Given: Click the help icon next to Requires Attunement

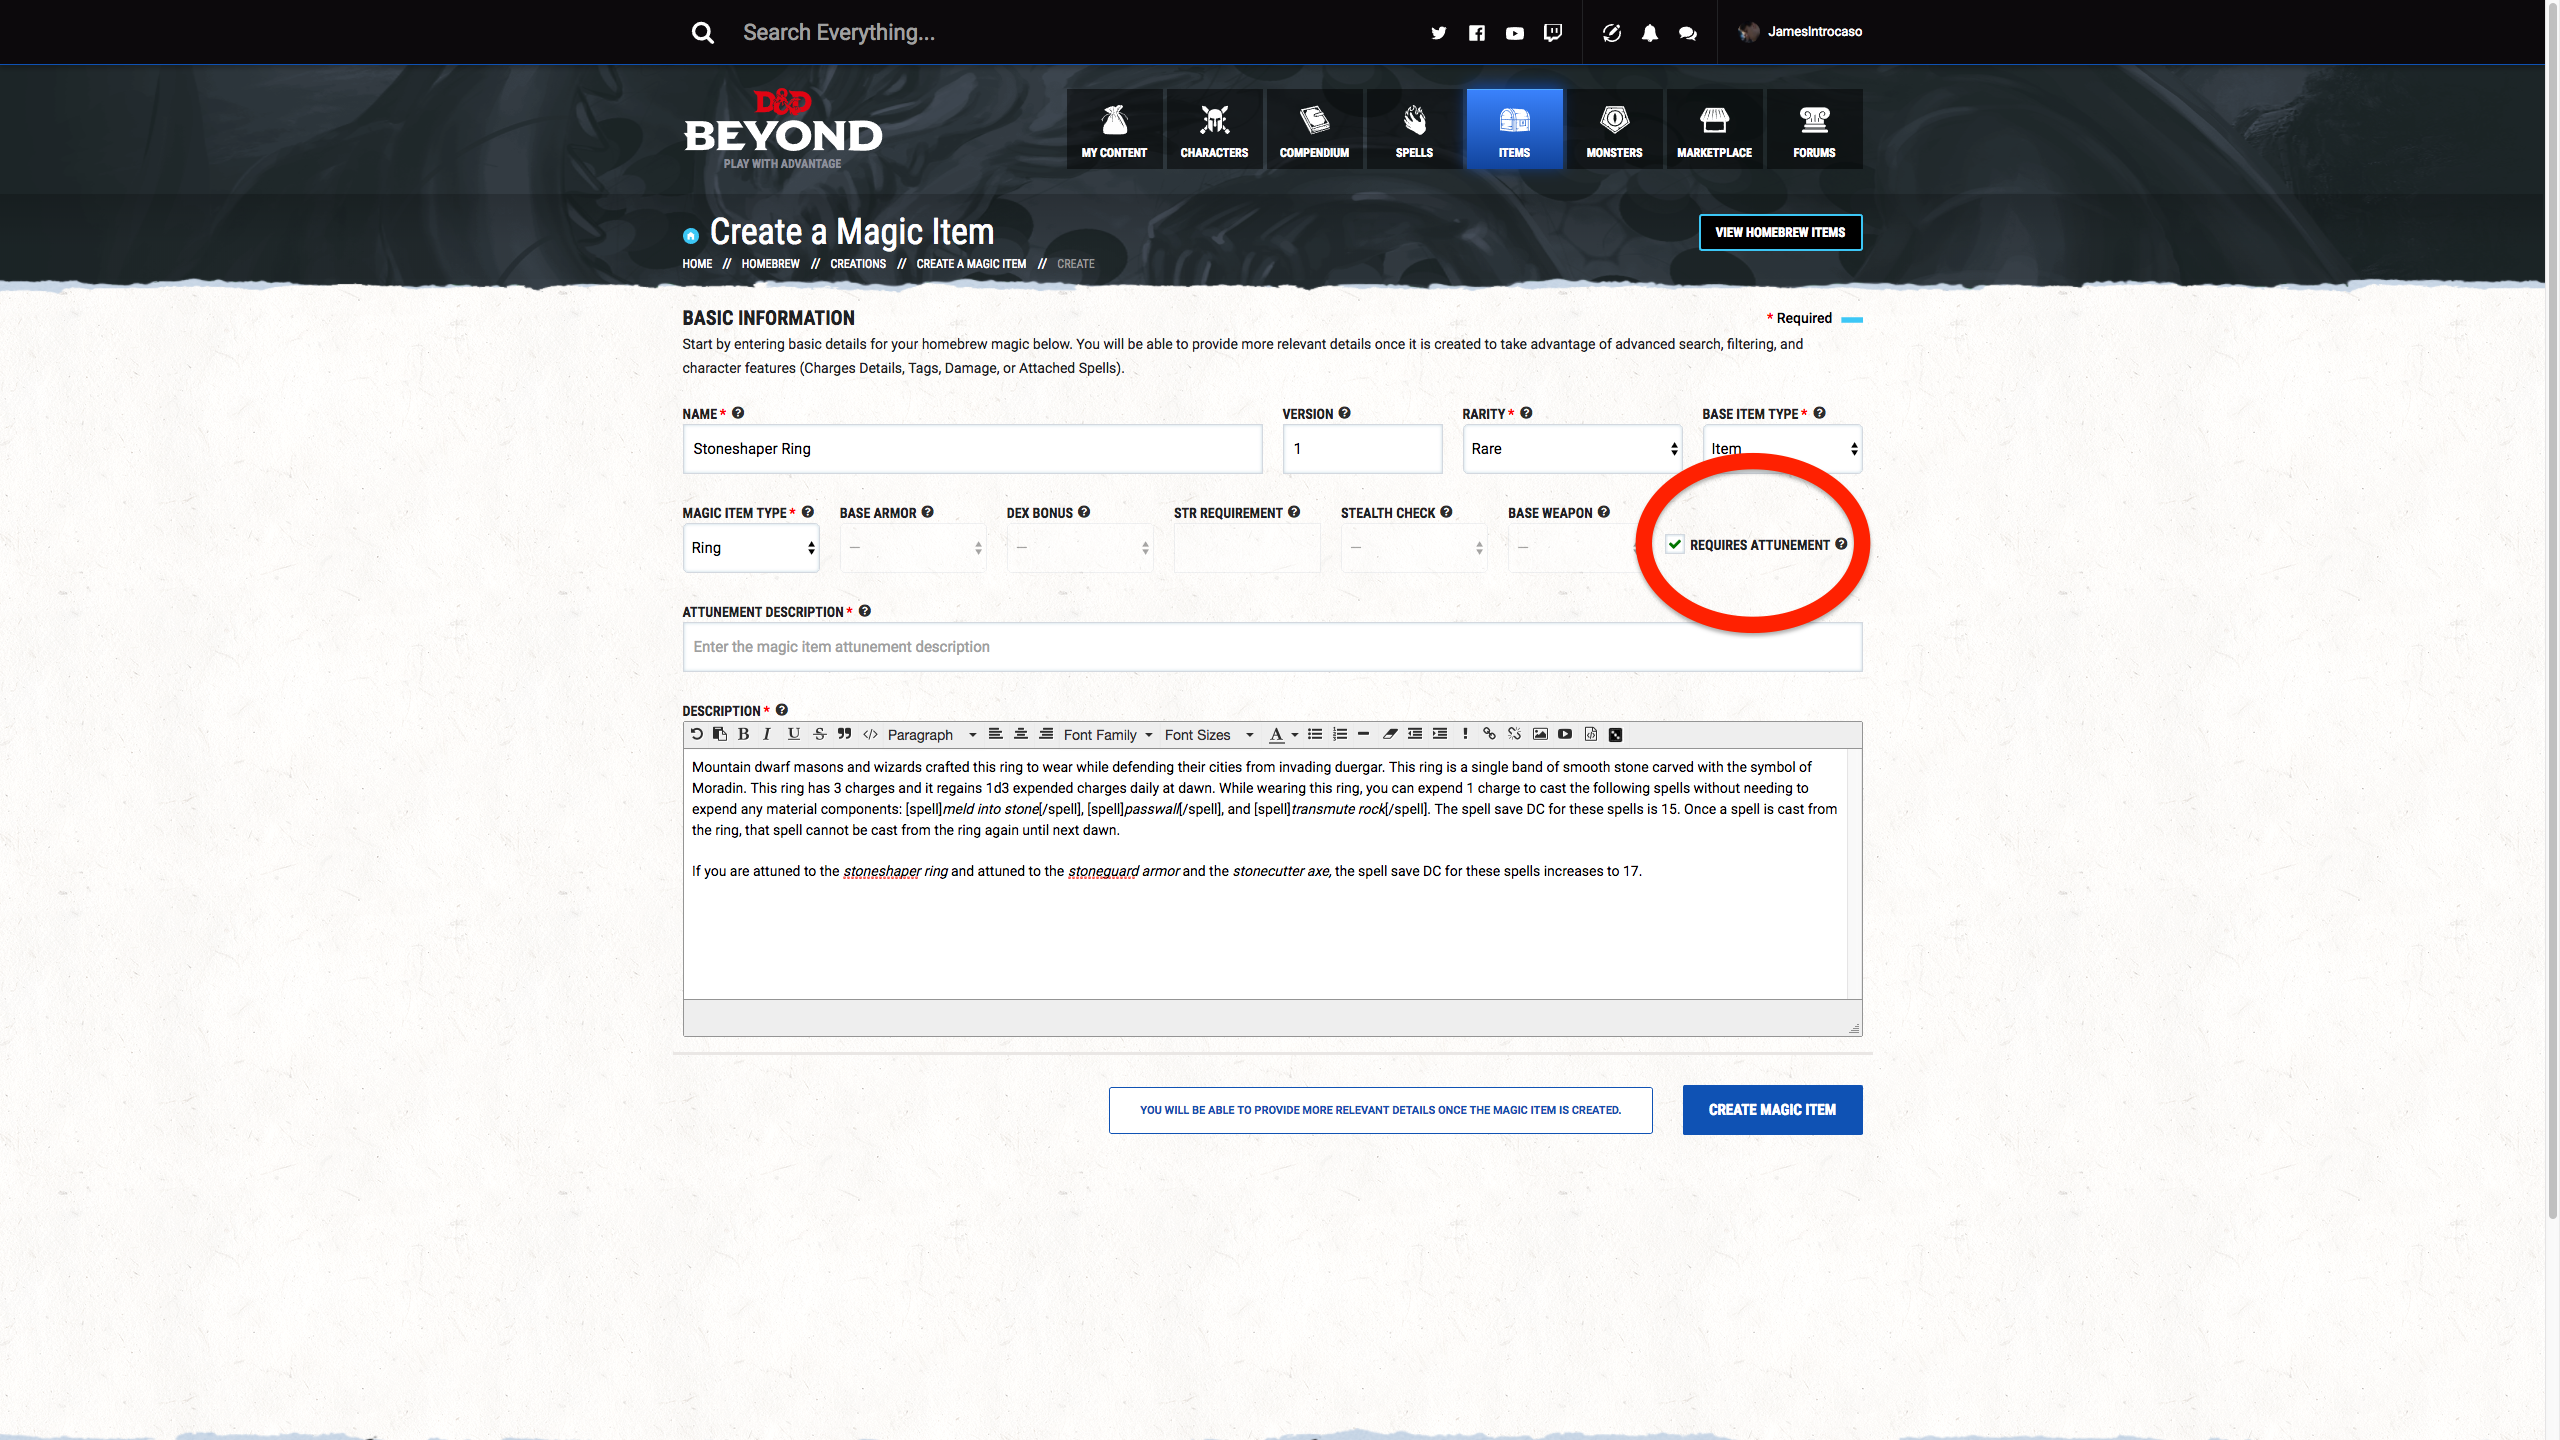Looking at the screenshot, I should 1841,544.
